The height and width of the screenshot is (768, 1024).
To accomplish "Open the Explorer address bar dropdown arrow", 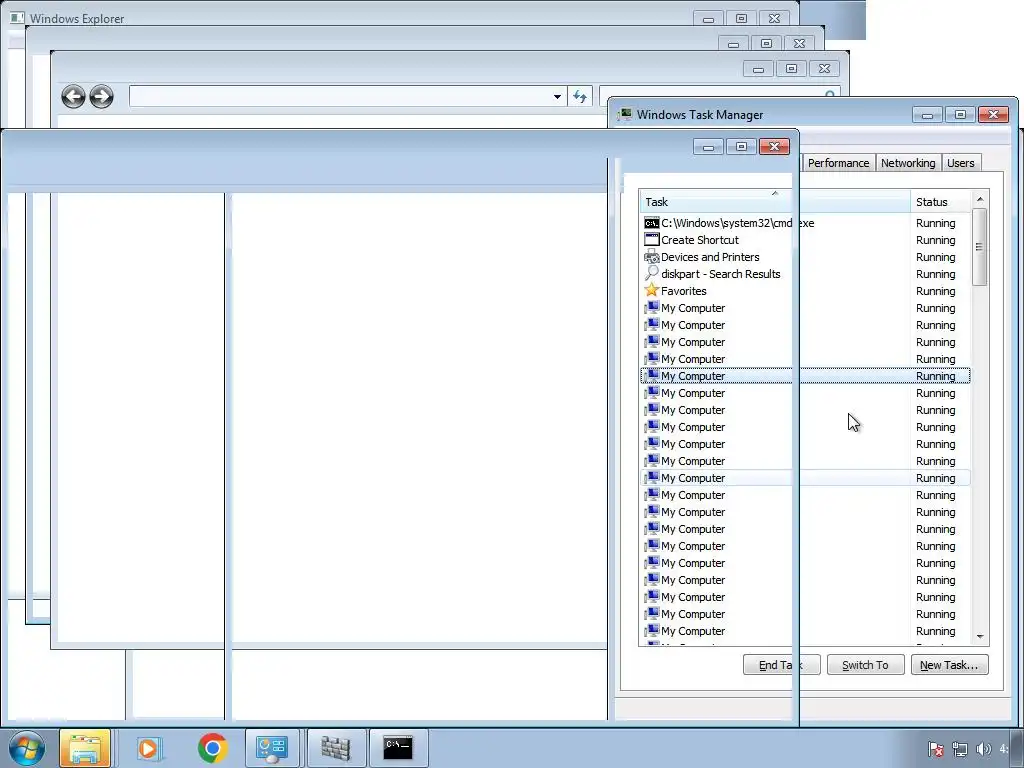I will [557, 97].
